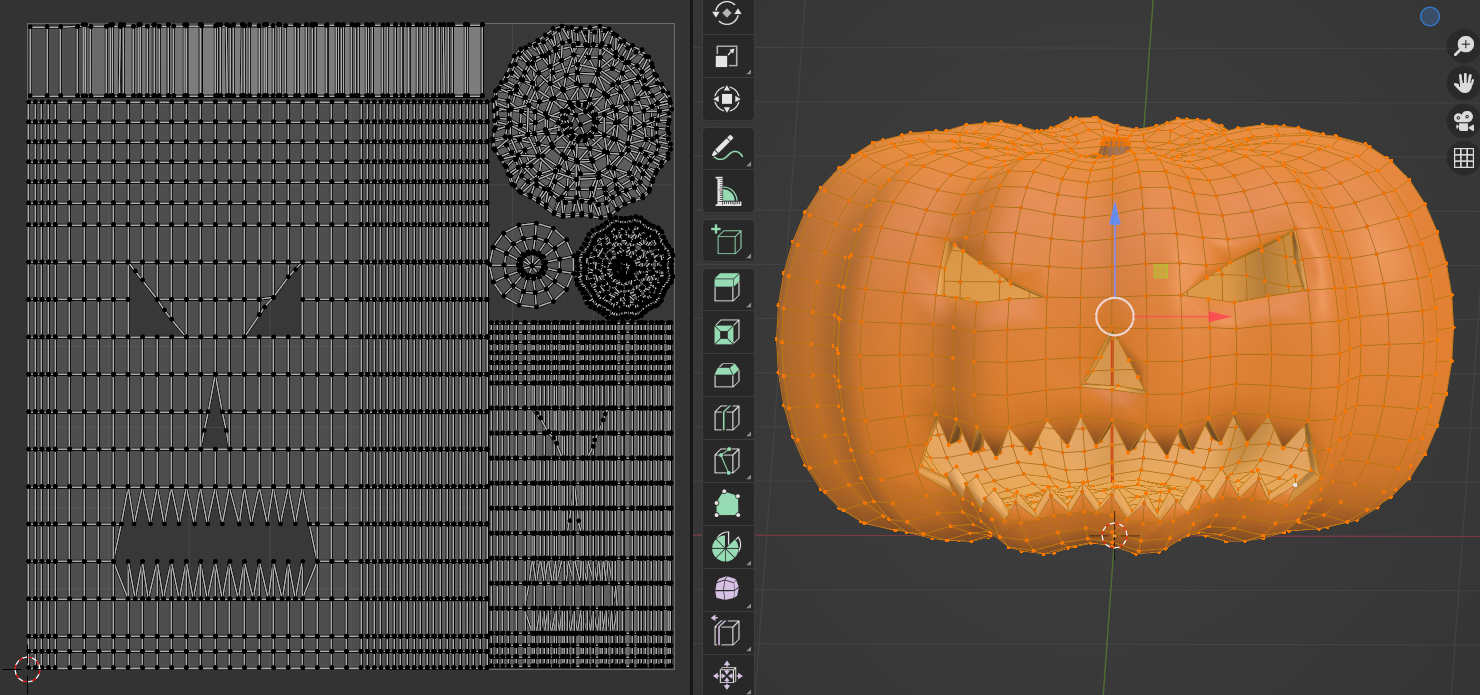The height and width of the screenshot is (695, 1480).
Task: Click the pumpkin stem hole on top
Action: click(x=1117, y=148)
